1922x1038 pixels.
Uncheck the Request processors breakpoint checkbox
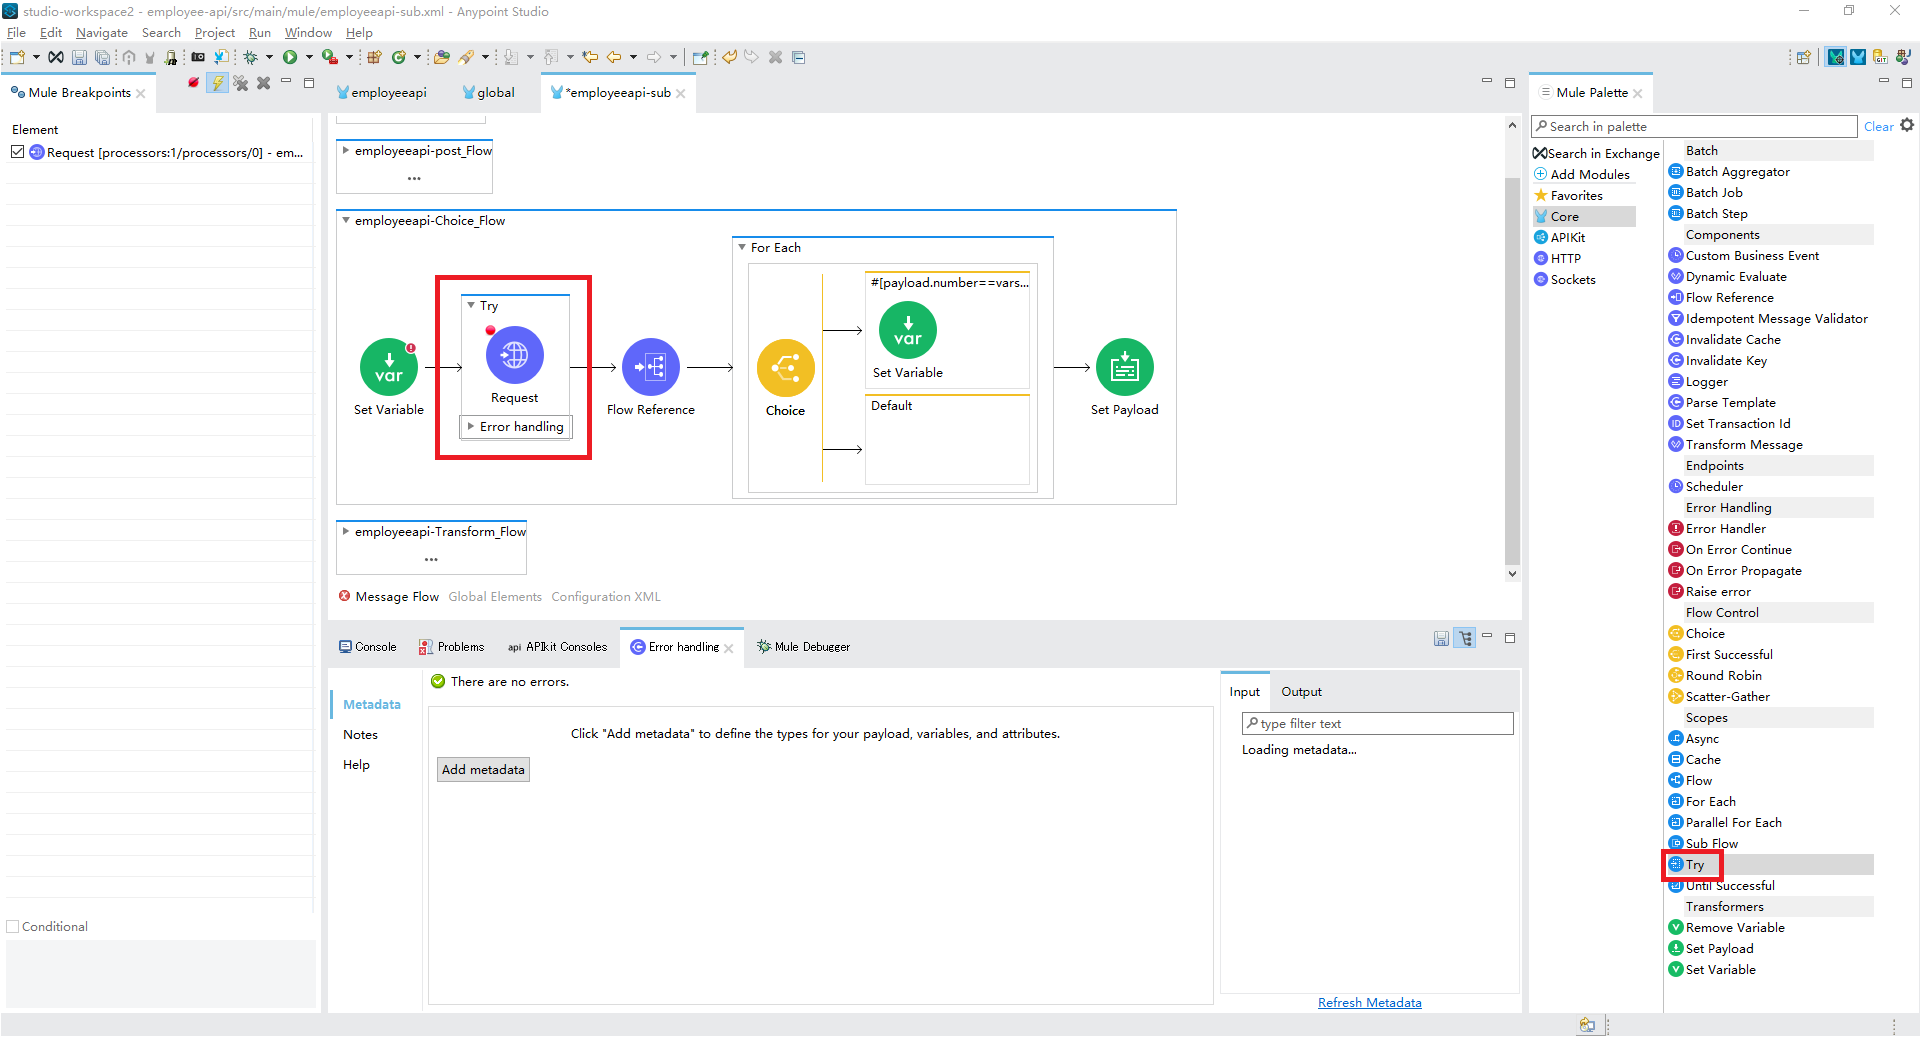(x=17, y=152)
